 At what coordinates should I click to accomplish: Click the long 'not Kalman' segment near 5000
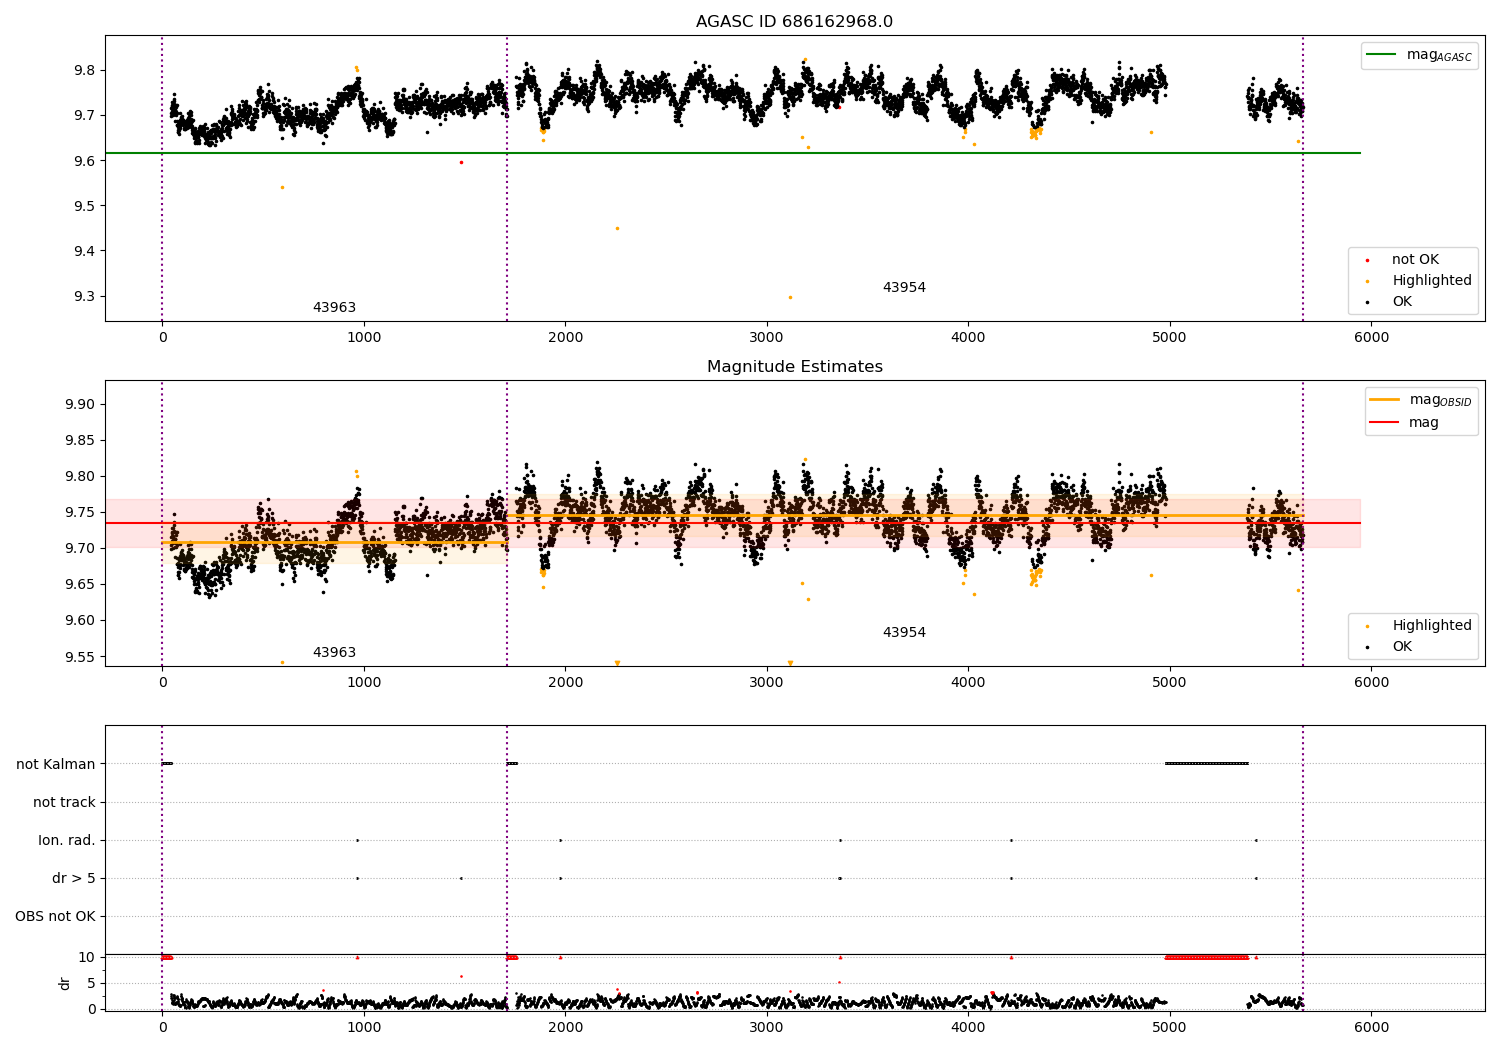pyautogui.click(x=1207, y=764)
